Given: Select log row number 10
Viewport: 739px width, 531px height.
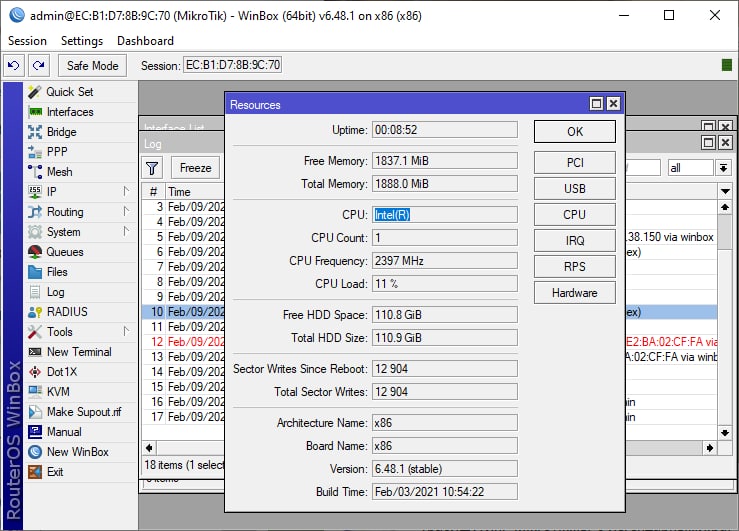Looking at the screenshot, I should [184, 312].
